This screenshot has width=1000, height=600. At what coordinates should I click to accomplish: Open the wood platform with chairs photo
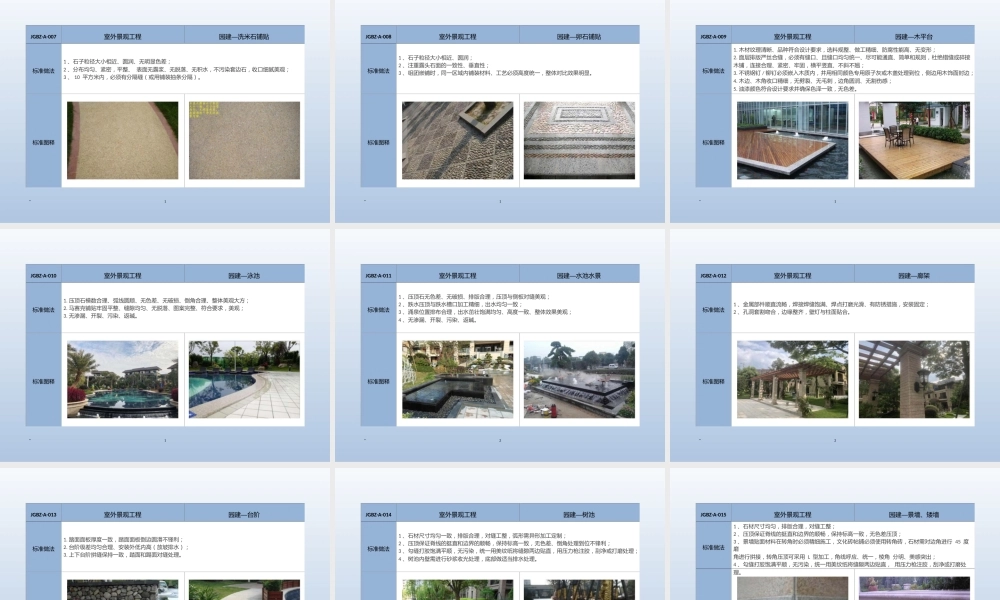pyautogui.click(x=915, y=140)
